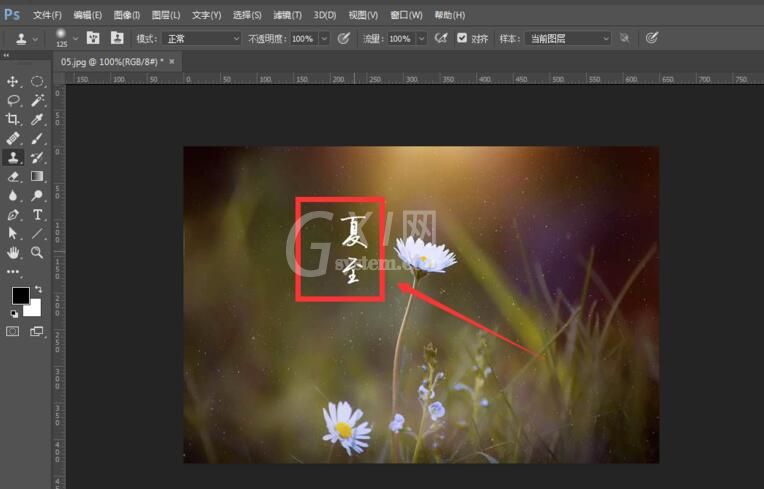The height and width of the screenshot is (489, 764).
Task: Select the Clone Stamp tool in toolbox
Action: click(x=13, y=157)
